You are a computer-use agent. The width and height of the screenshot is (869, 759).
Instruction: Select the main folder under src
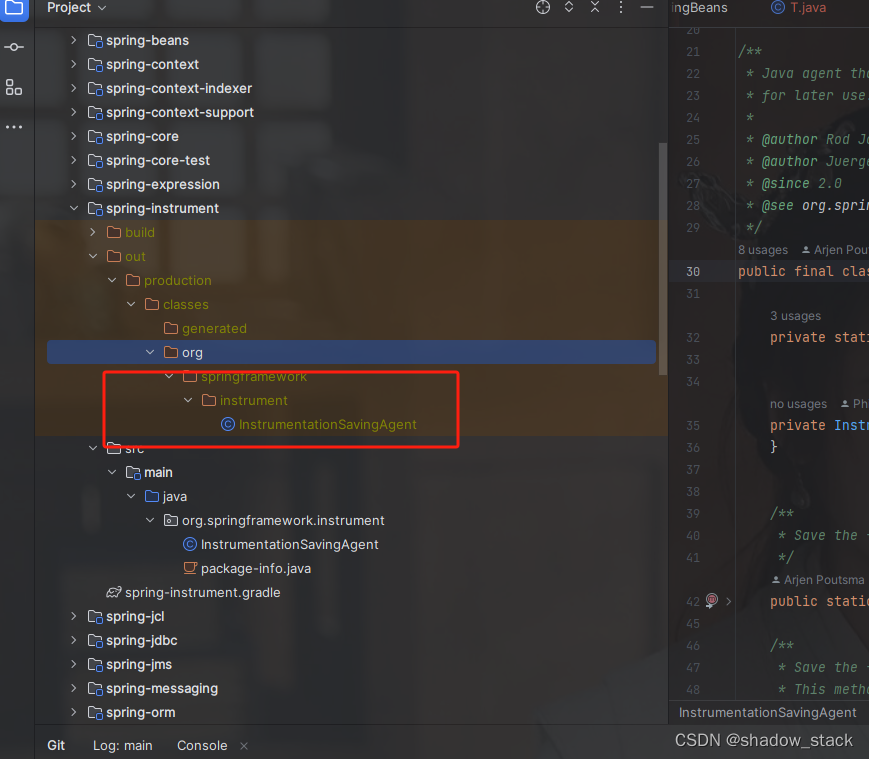click(158, 473)
